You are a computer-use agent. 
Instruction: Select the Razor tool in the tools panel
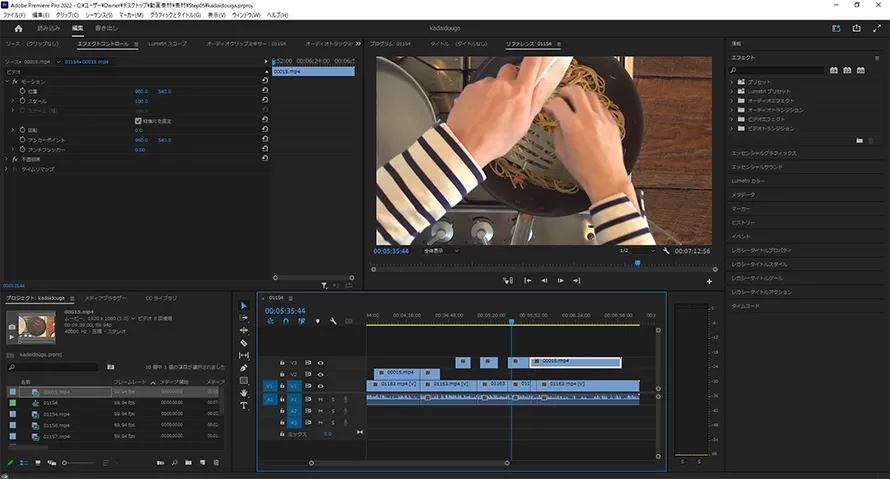pyautogui.click(x=244, y=342)
